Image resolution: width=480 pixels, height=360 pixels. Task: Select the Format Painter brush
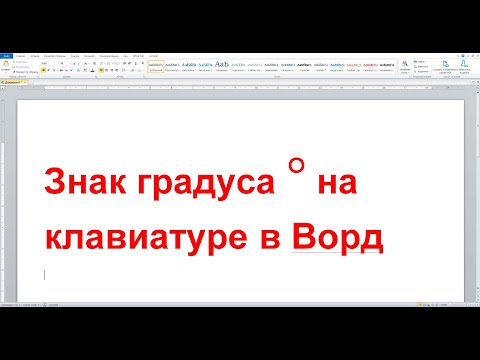(14, 72)
